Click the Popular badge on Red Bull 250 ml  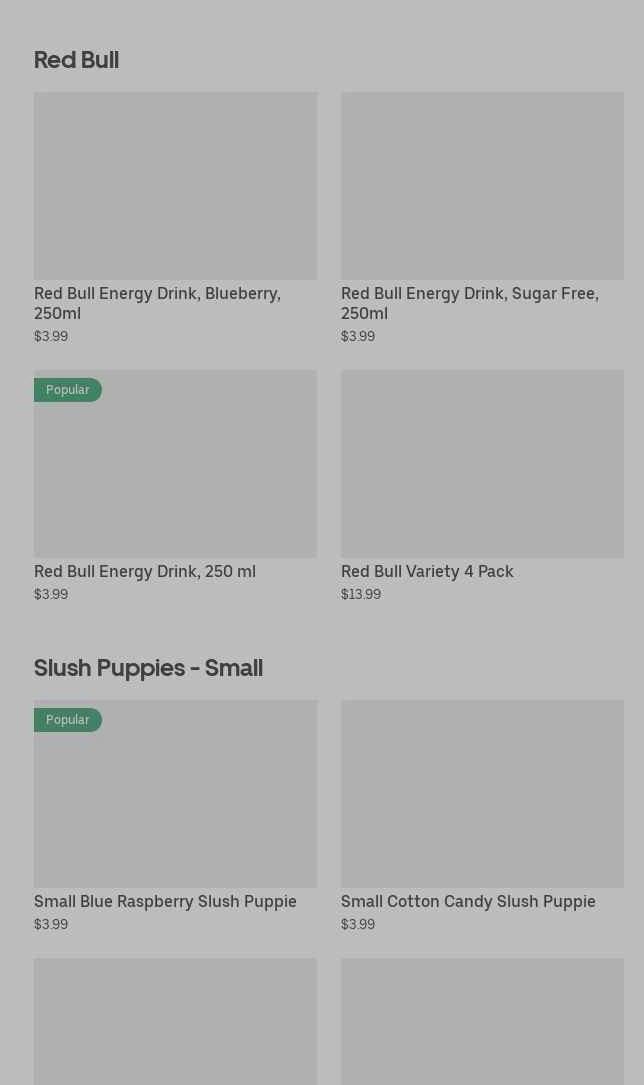point(67,390)
